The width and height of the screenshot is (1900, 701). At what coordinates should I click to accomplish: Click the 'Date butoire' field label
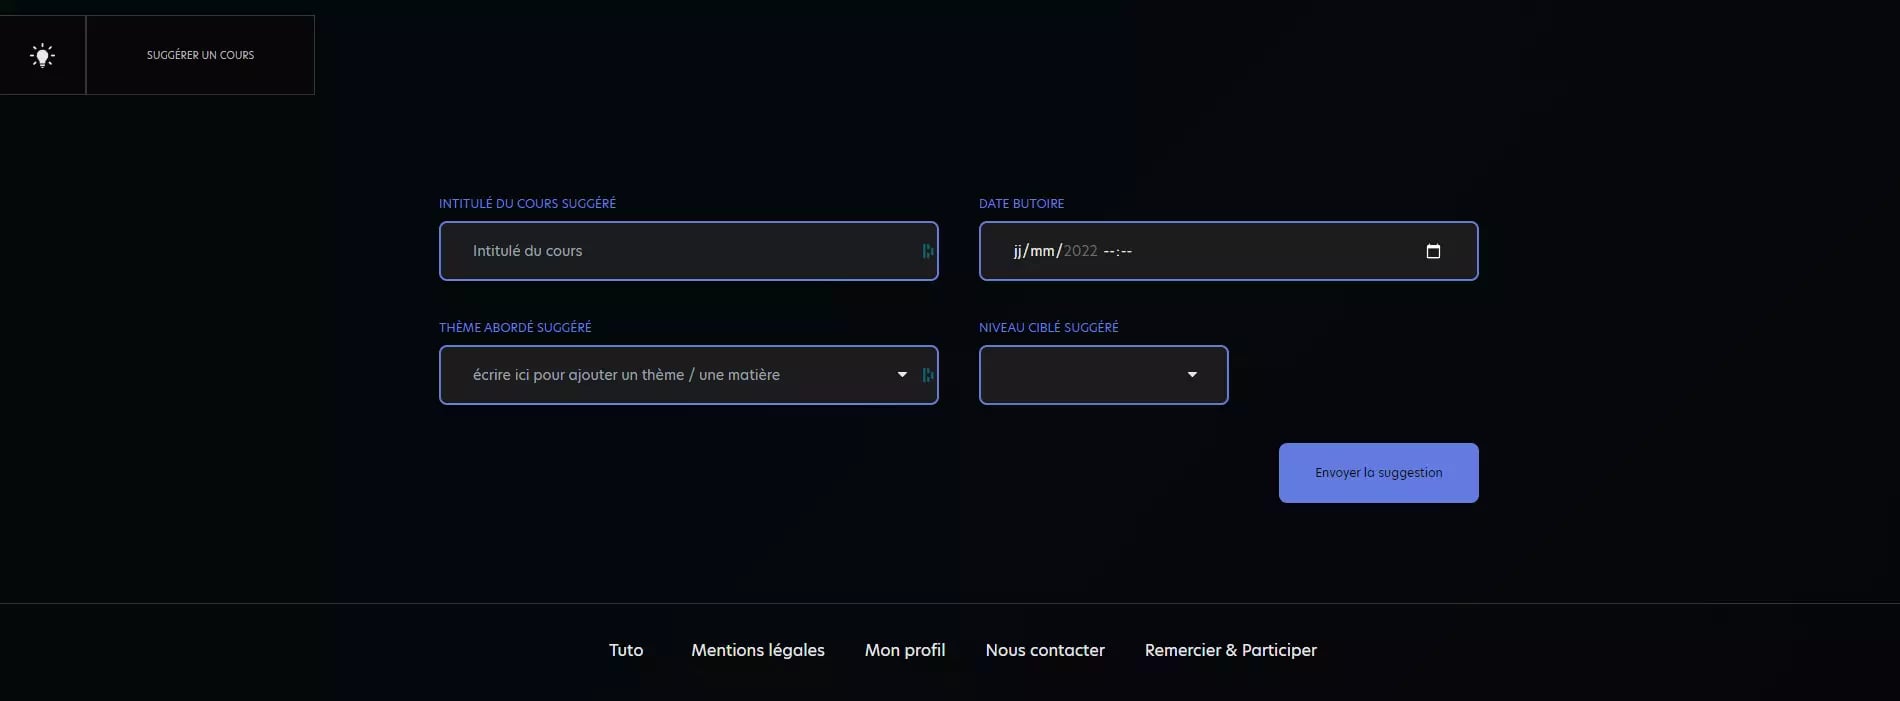tap(1021, 203)
